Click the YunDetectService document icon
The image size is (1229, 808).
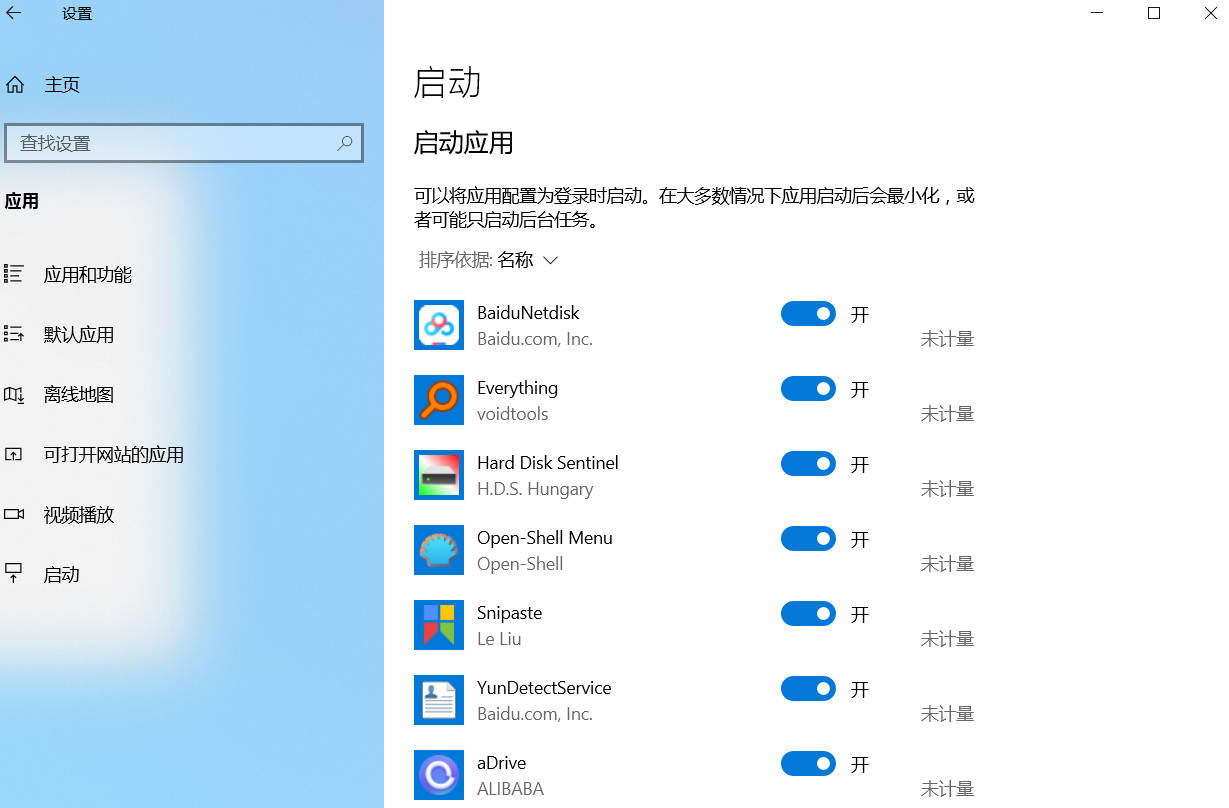point(439,700)
